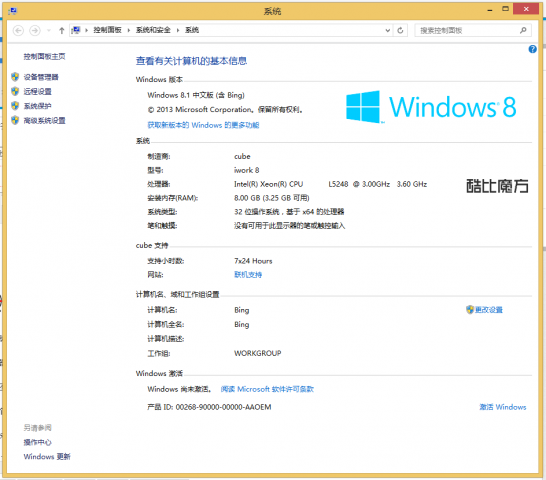Click the Back navigation arrow
Image resolution: width=546 pixels, height=480 pixels.
[18, 31]
